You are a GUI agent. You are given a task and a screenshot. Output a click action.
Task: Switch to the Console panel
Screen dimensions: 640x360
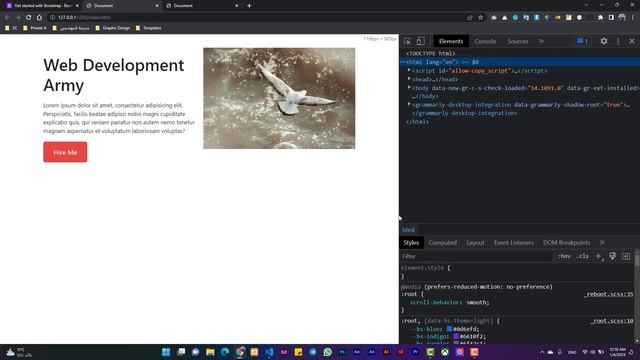[485, 41]
